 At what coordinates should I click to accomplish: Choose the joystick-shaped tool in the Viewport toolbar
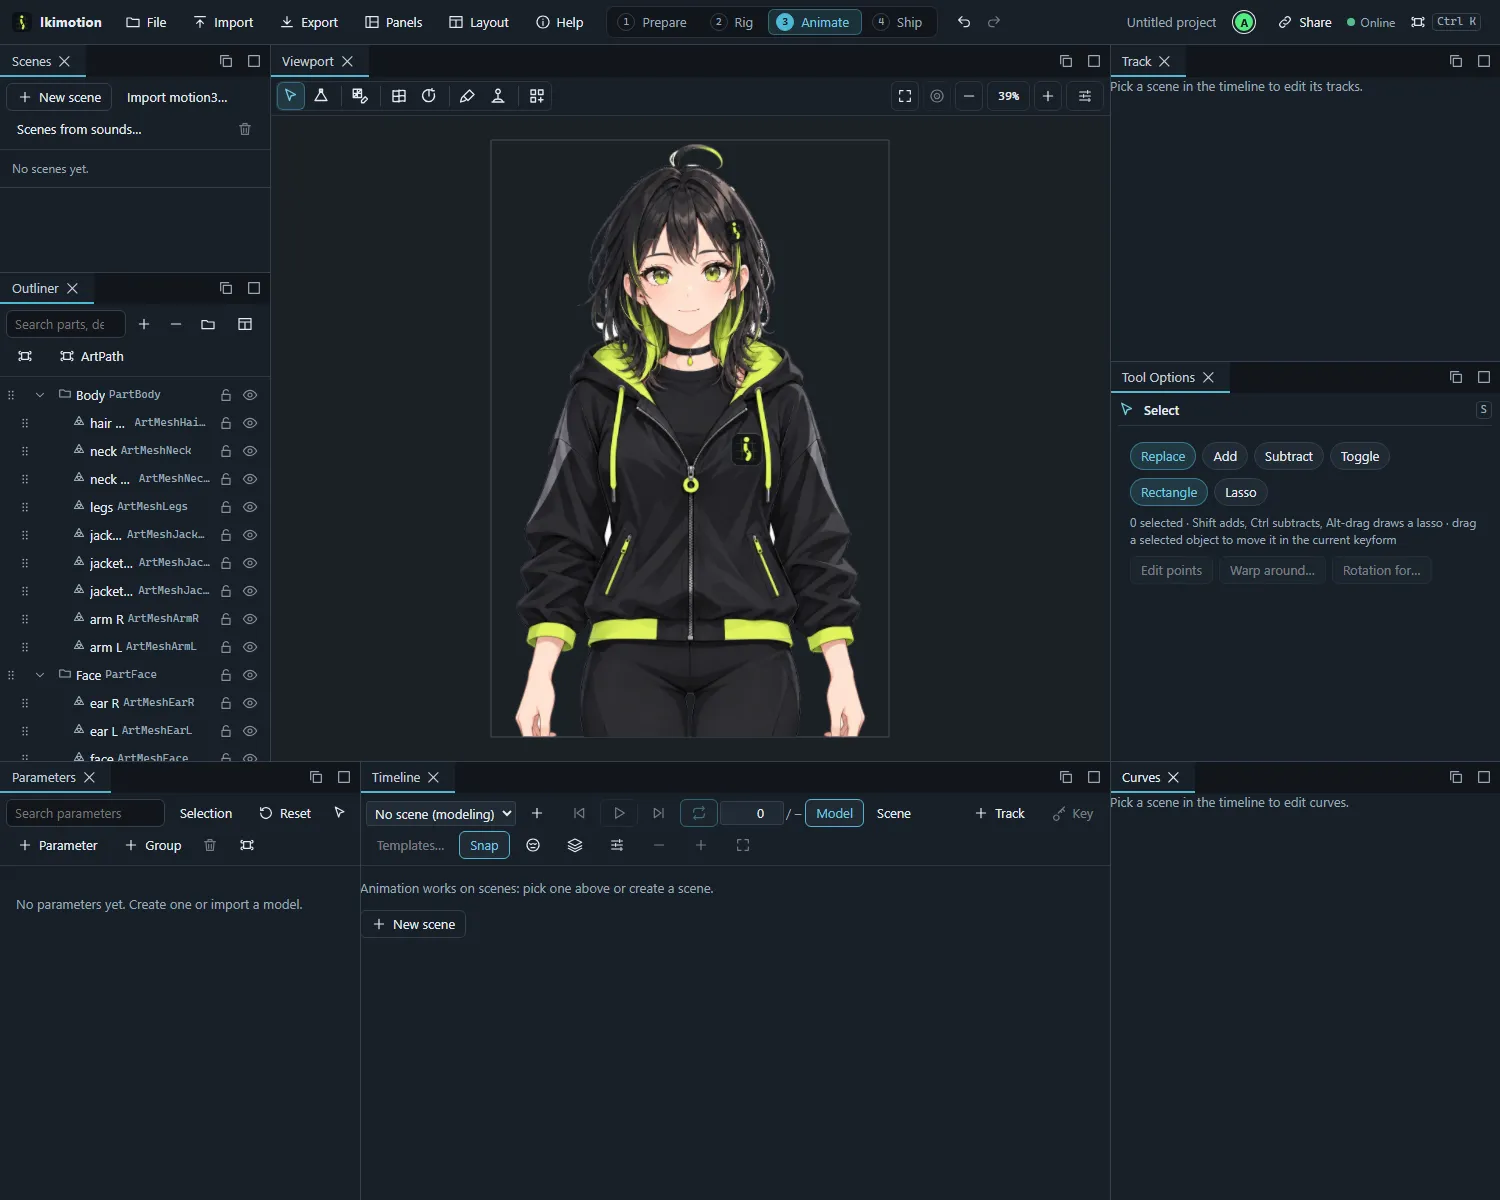(498, 96)
